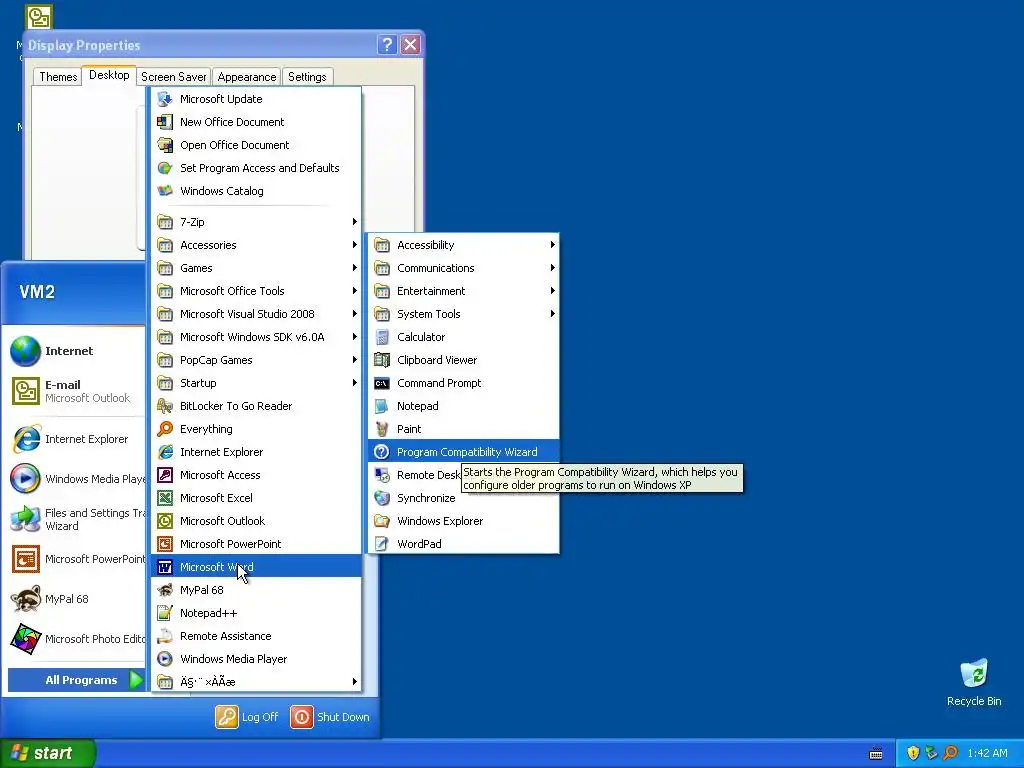1024x768 pixels.
Task: Open Windows Explorer from Accessories
Action: (464, 520)
